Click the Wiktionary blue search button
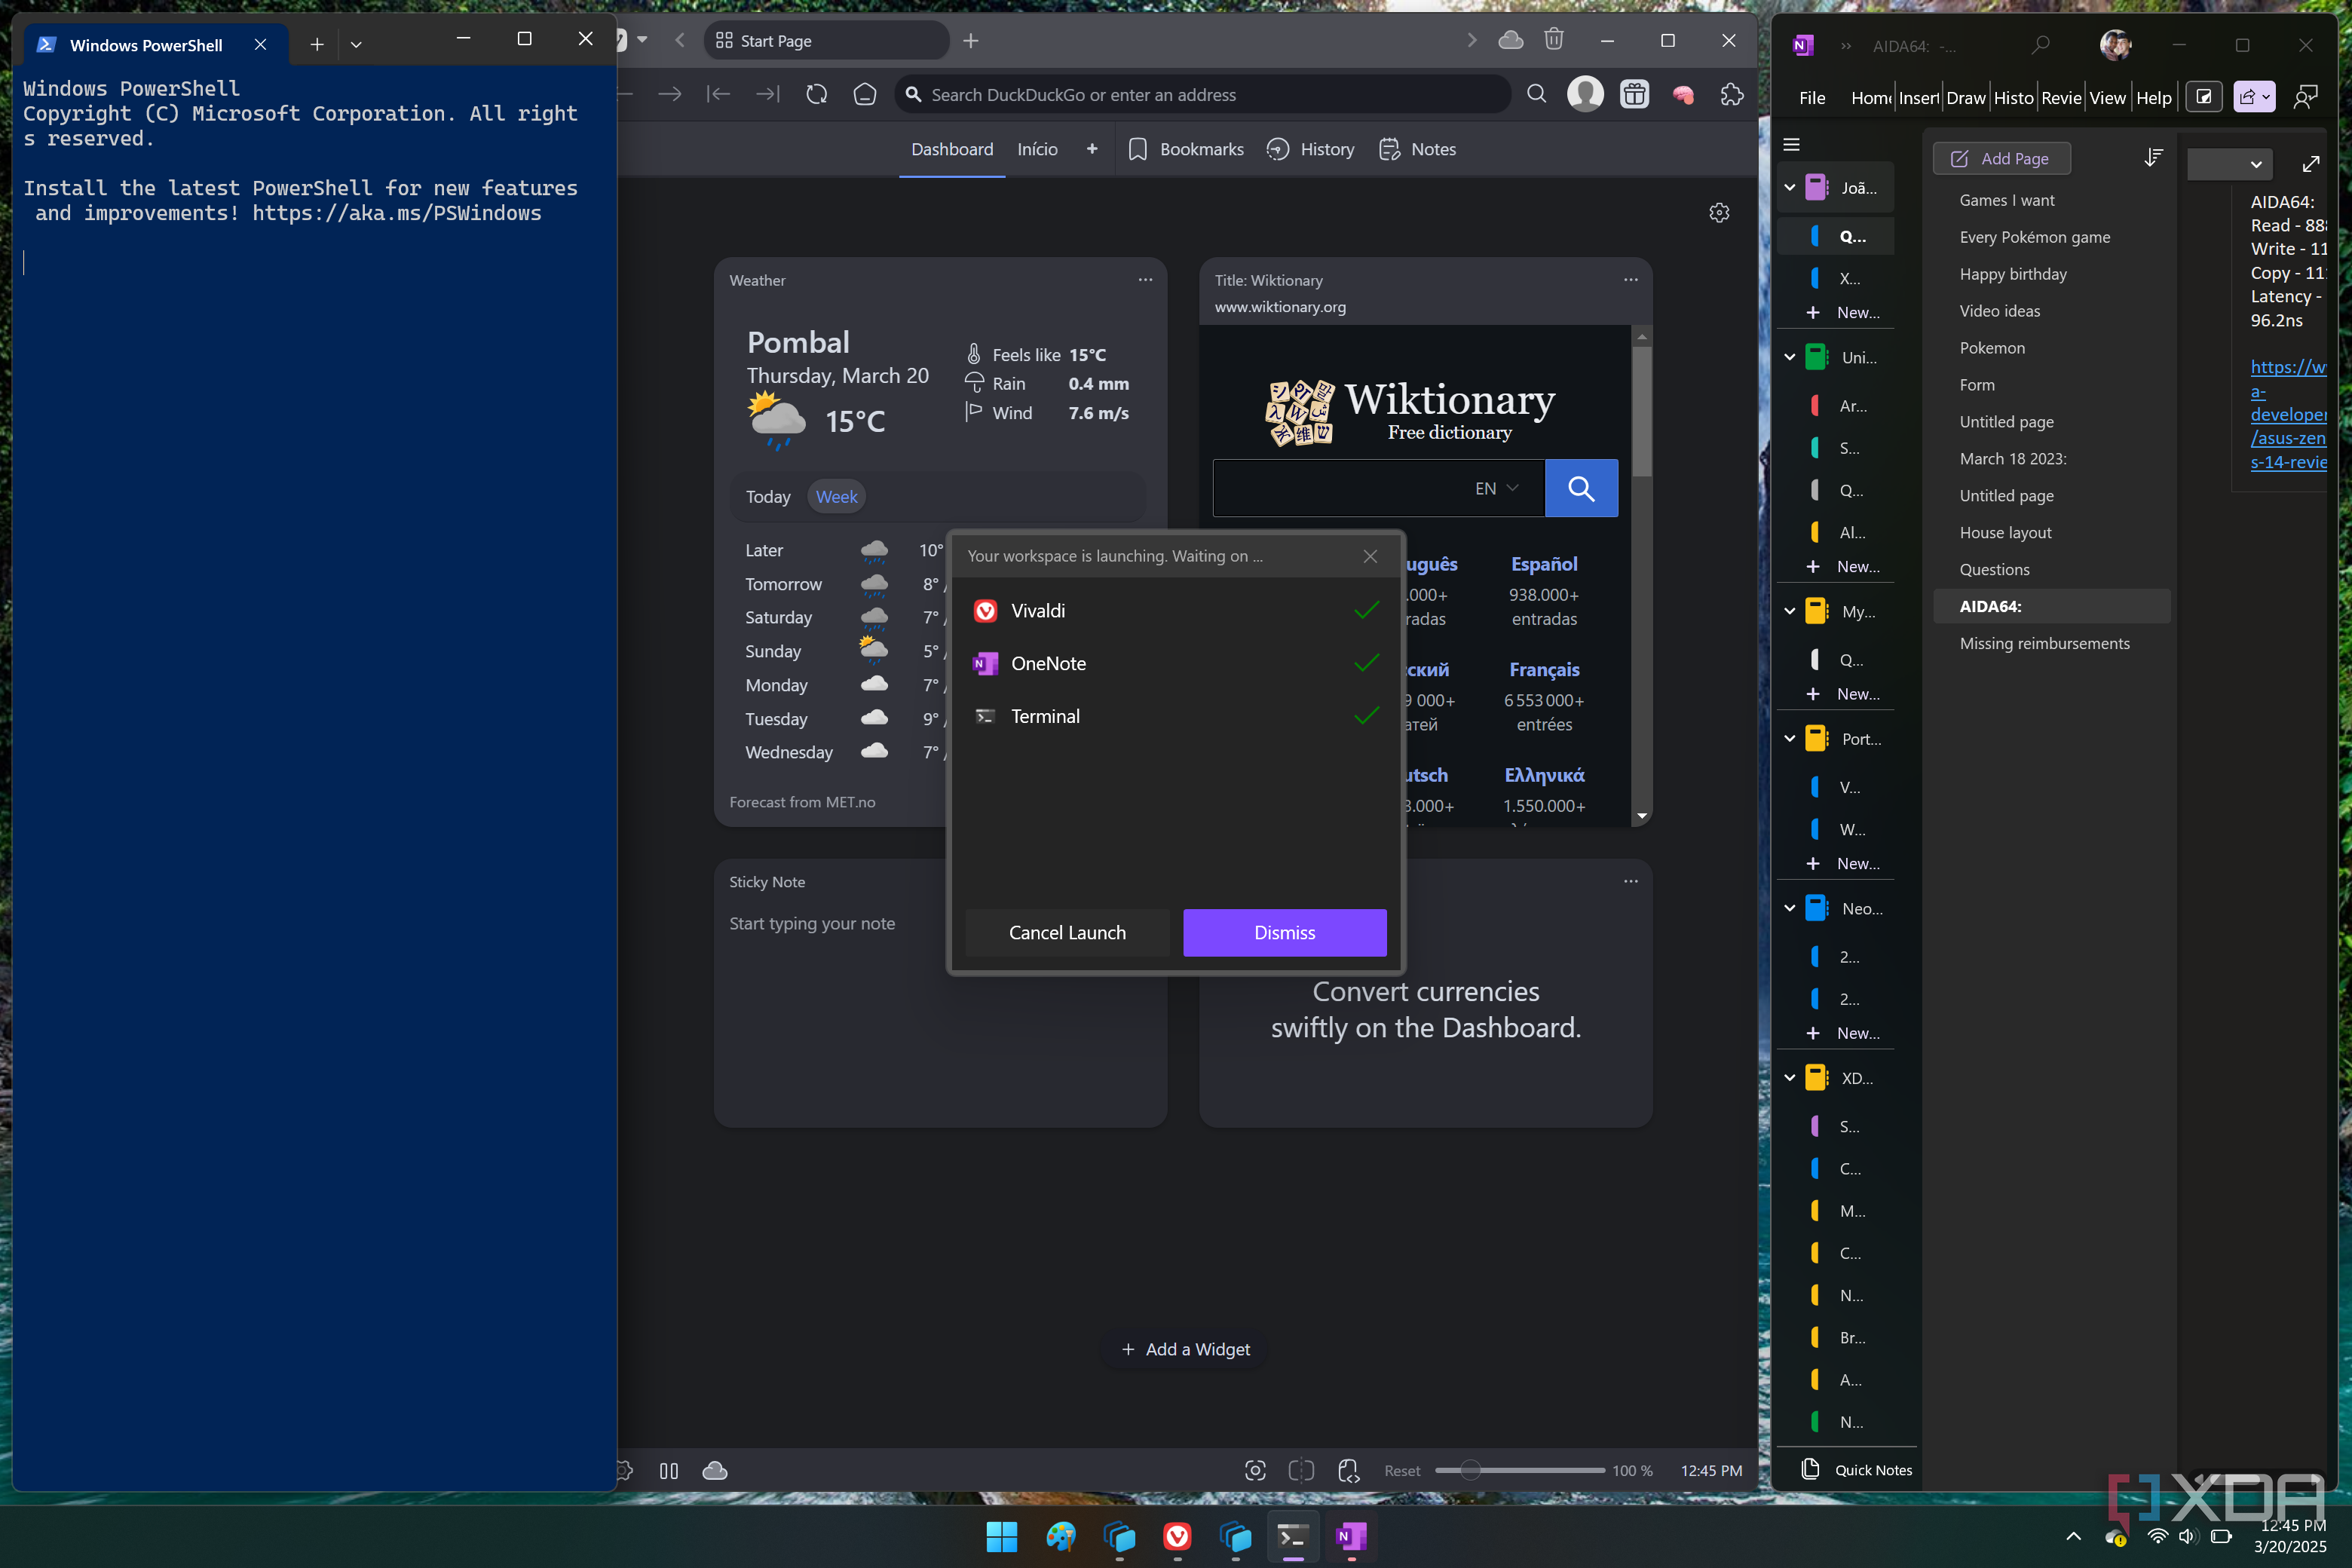Image resolution: width=2352 pixels, height=1568 pixels. coord(1581,488)
